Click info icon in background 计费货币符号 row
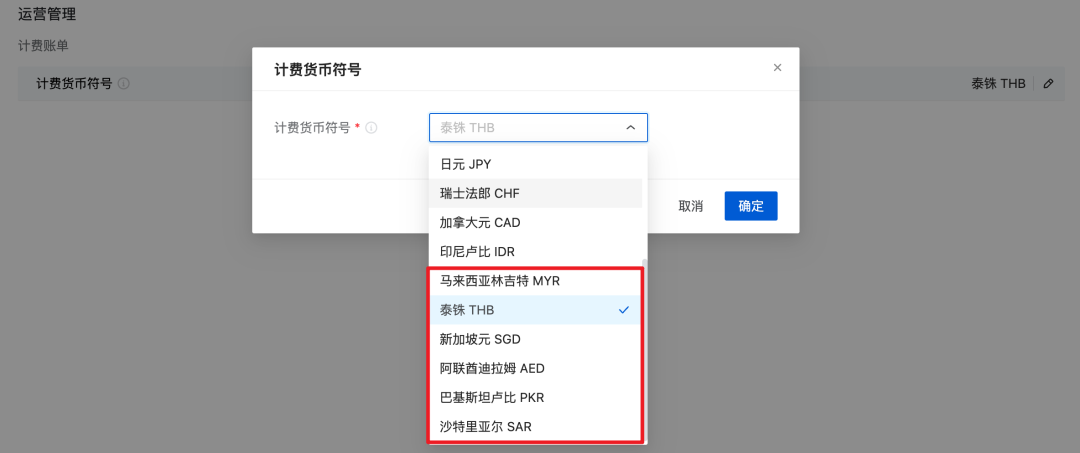Image resolution: width=1080 pixels, height=453 pixels. pos(123,83)
